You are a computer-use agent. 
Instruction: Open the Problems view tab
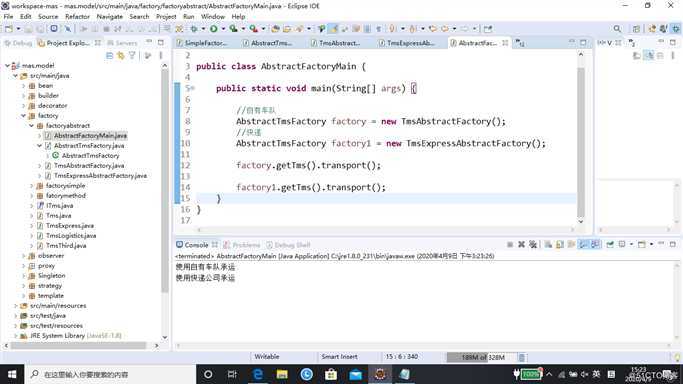point(242,245)
